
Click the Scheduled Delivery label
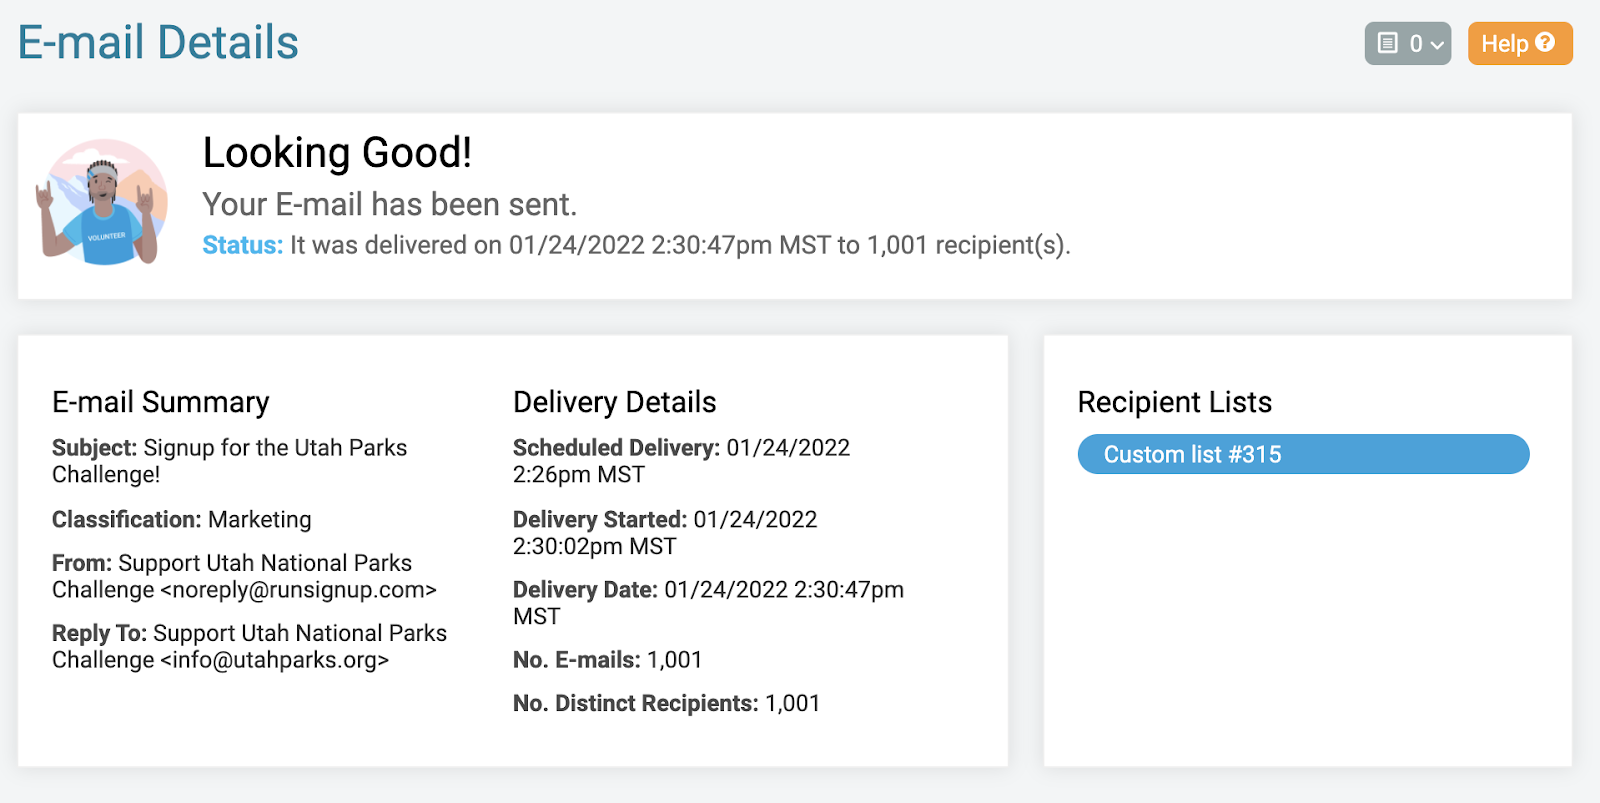point(615,447)
